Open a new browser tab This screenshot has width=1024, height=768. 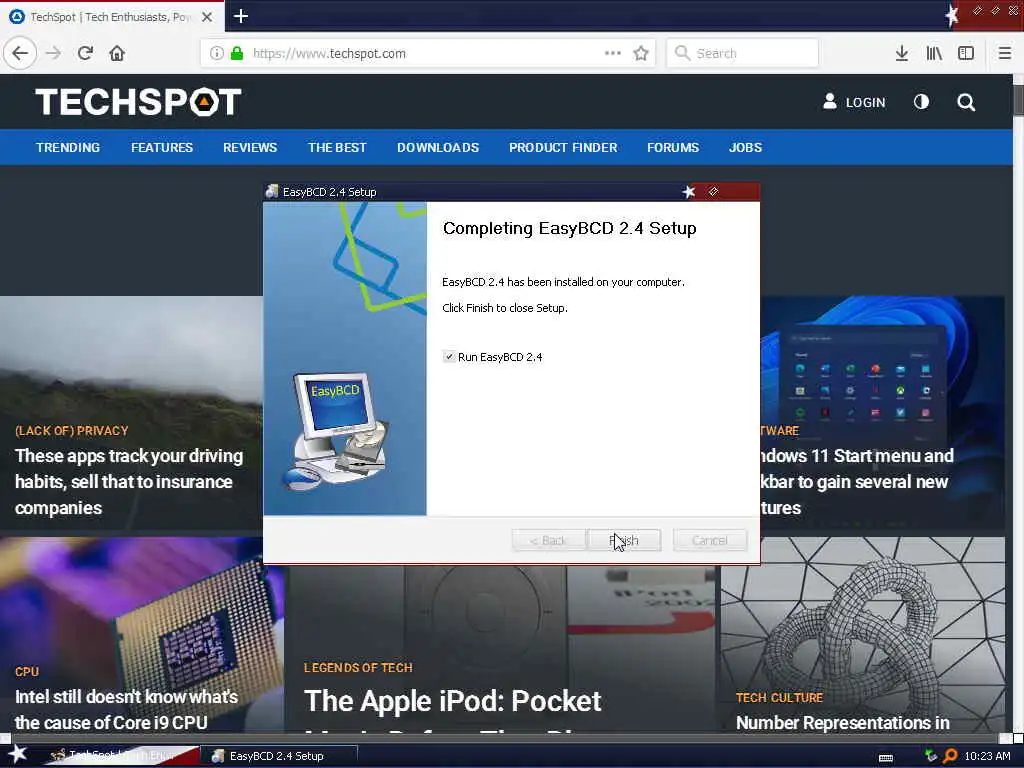pyautogui.click(x=241, y=16)
